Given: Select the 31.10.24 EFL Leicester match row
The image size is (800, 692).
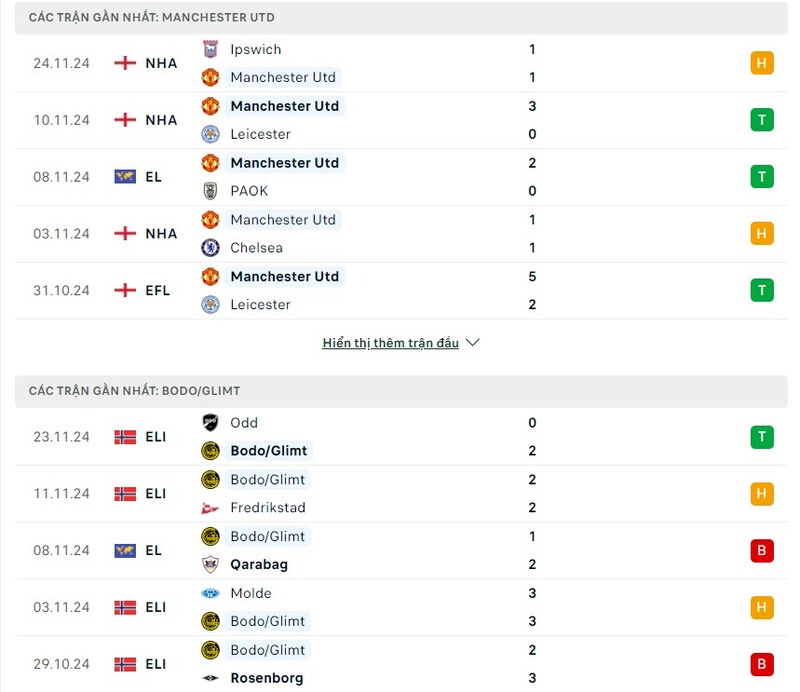Looking at the screenshot, I should (x=401, y=290).
